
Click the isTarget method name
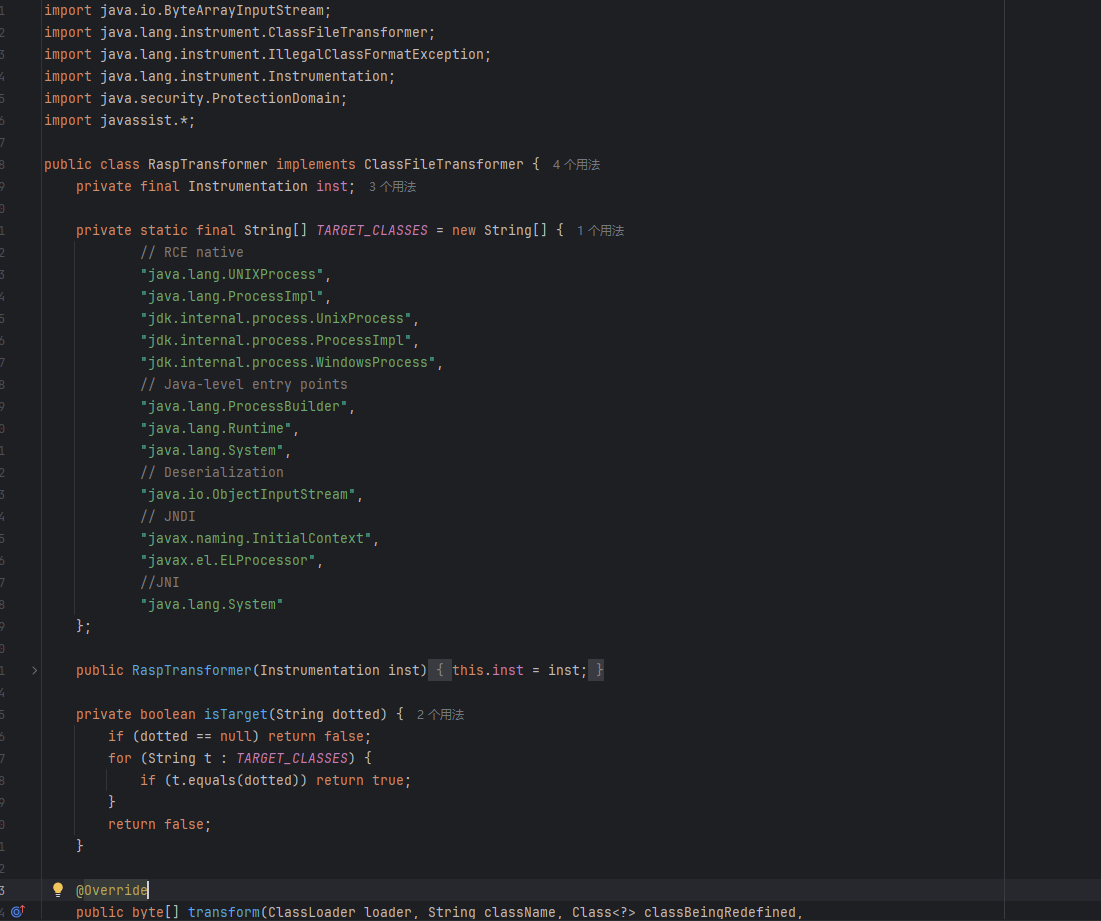[236, 714]
